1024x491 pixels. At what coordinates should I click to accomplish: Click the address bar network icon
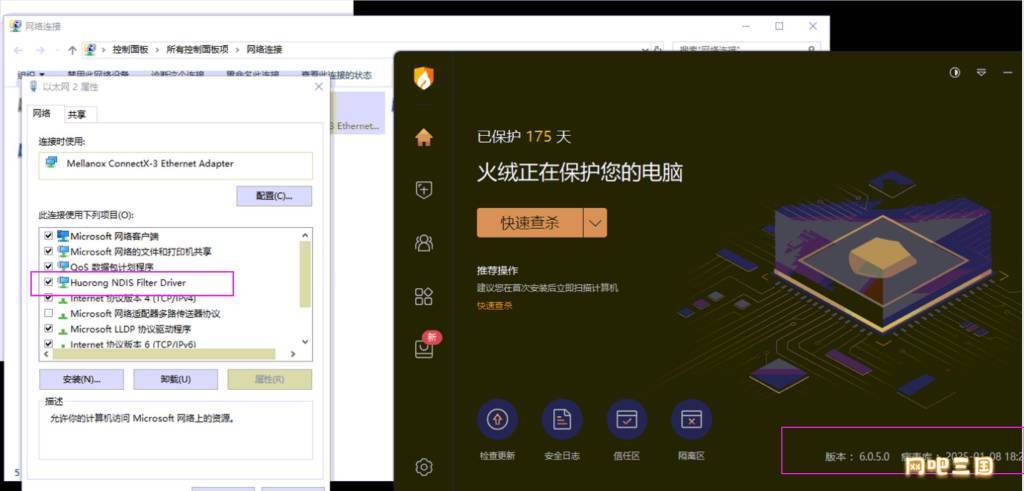pos(90,50)
